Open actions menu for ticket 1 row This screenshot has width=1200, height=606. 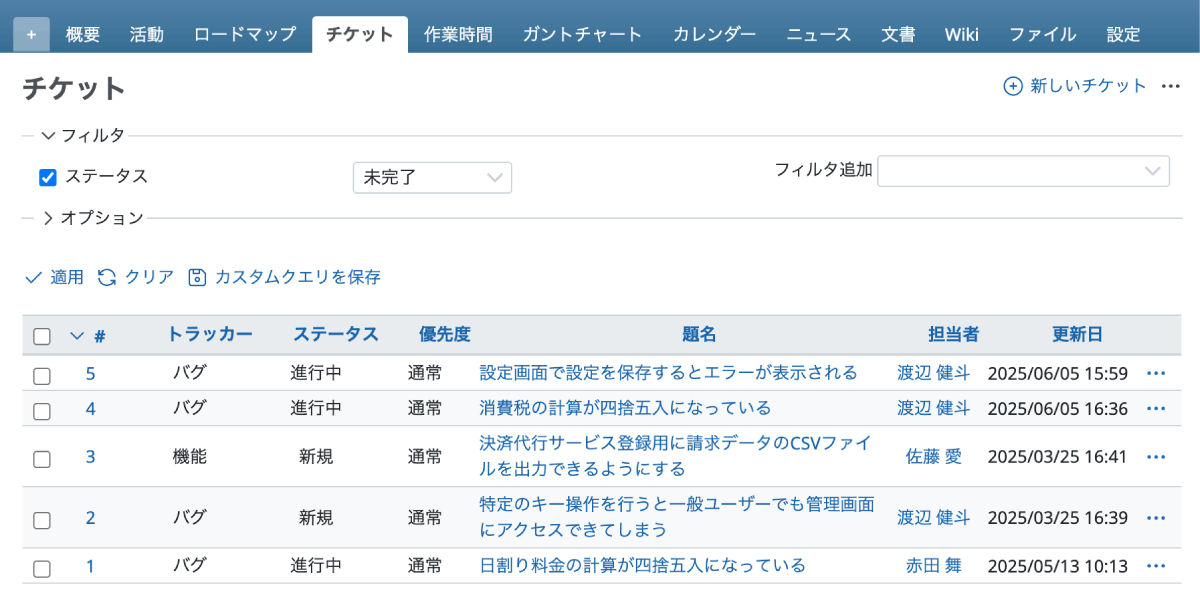tap(1156, 566)
